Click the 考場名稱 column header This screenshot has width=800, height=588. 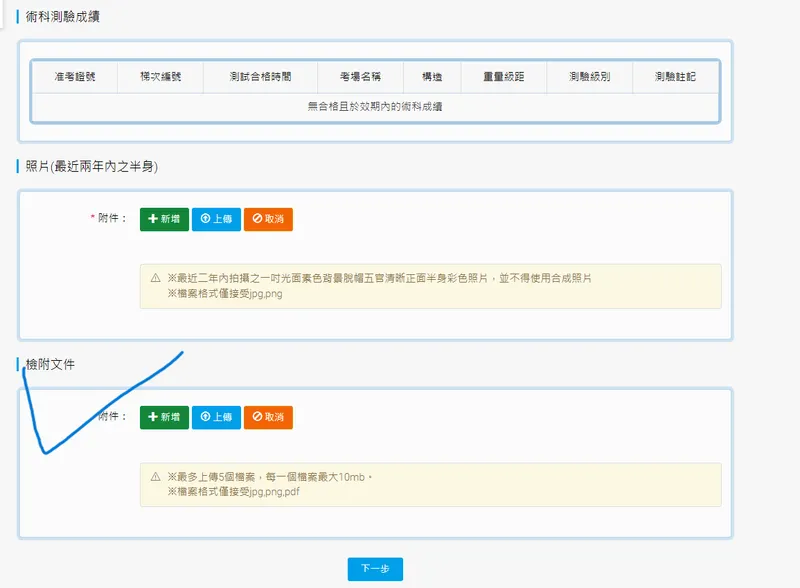point(360,77)
